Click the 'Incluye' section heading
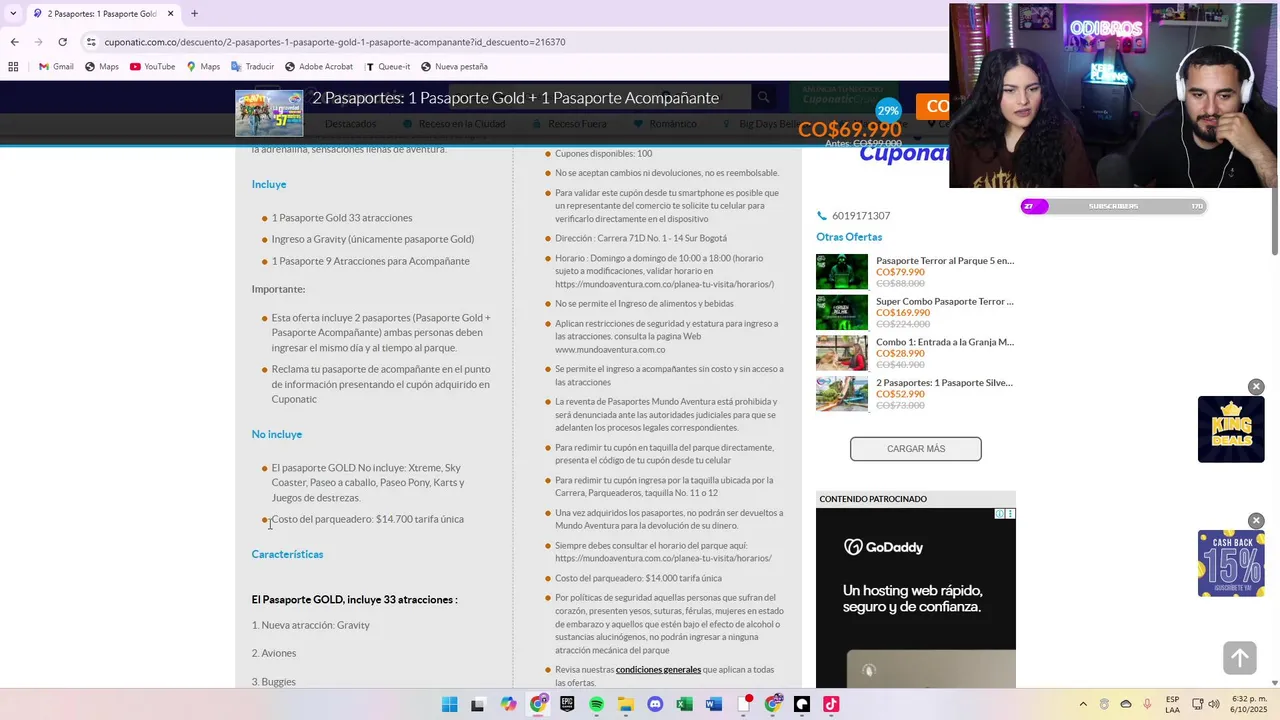The width and height of the screenshot is (1280, 720). coord(269,185)
